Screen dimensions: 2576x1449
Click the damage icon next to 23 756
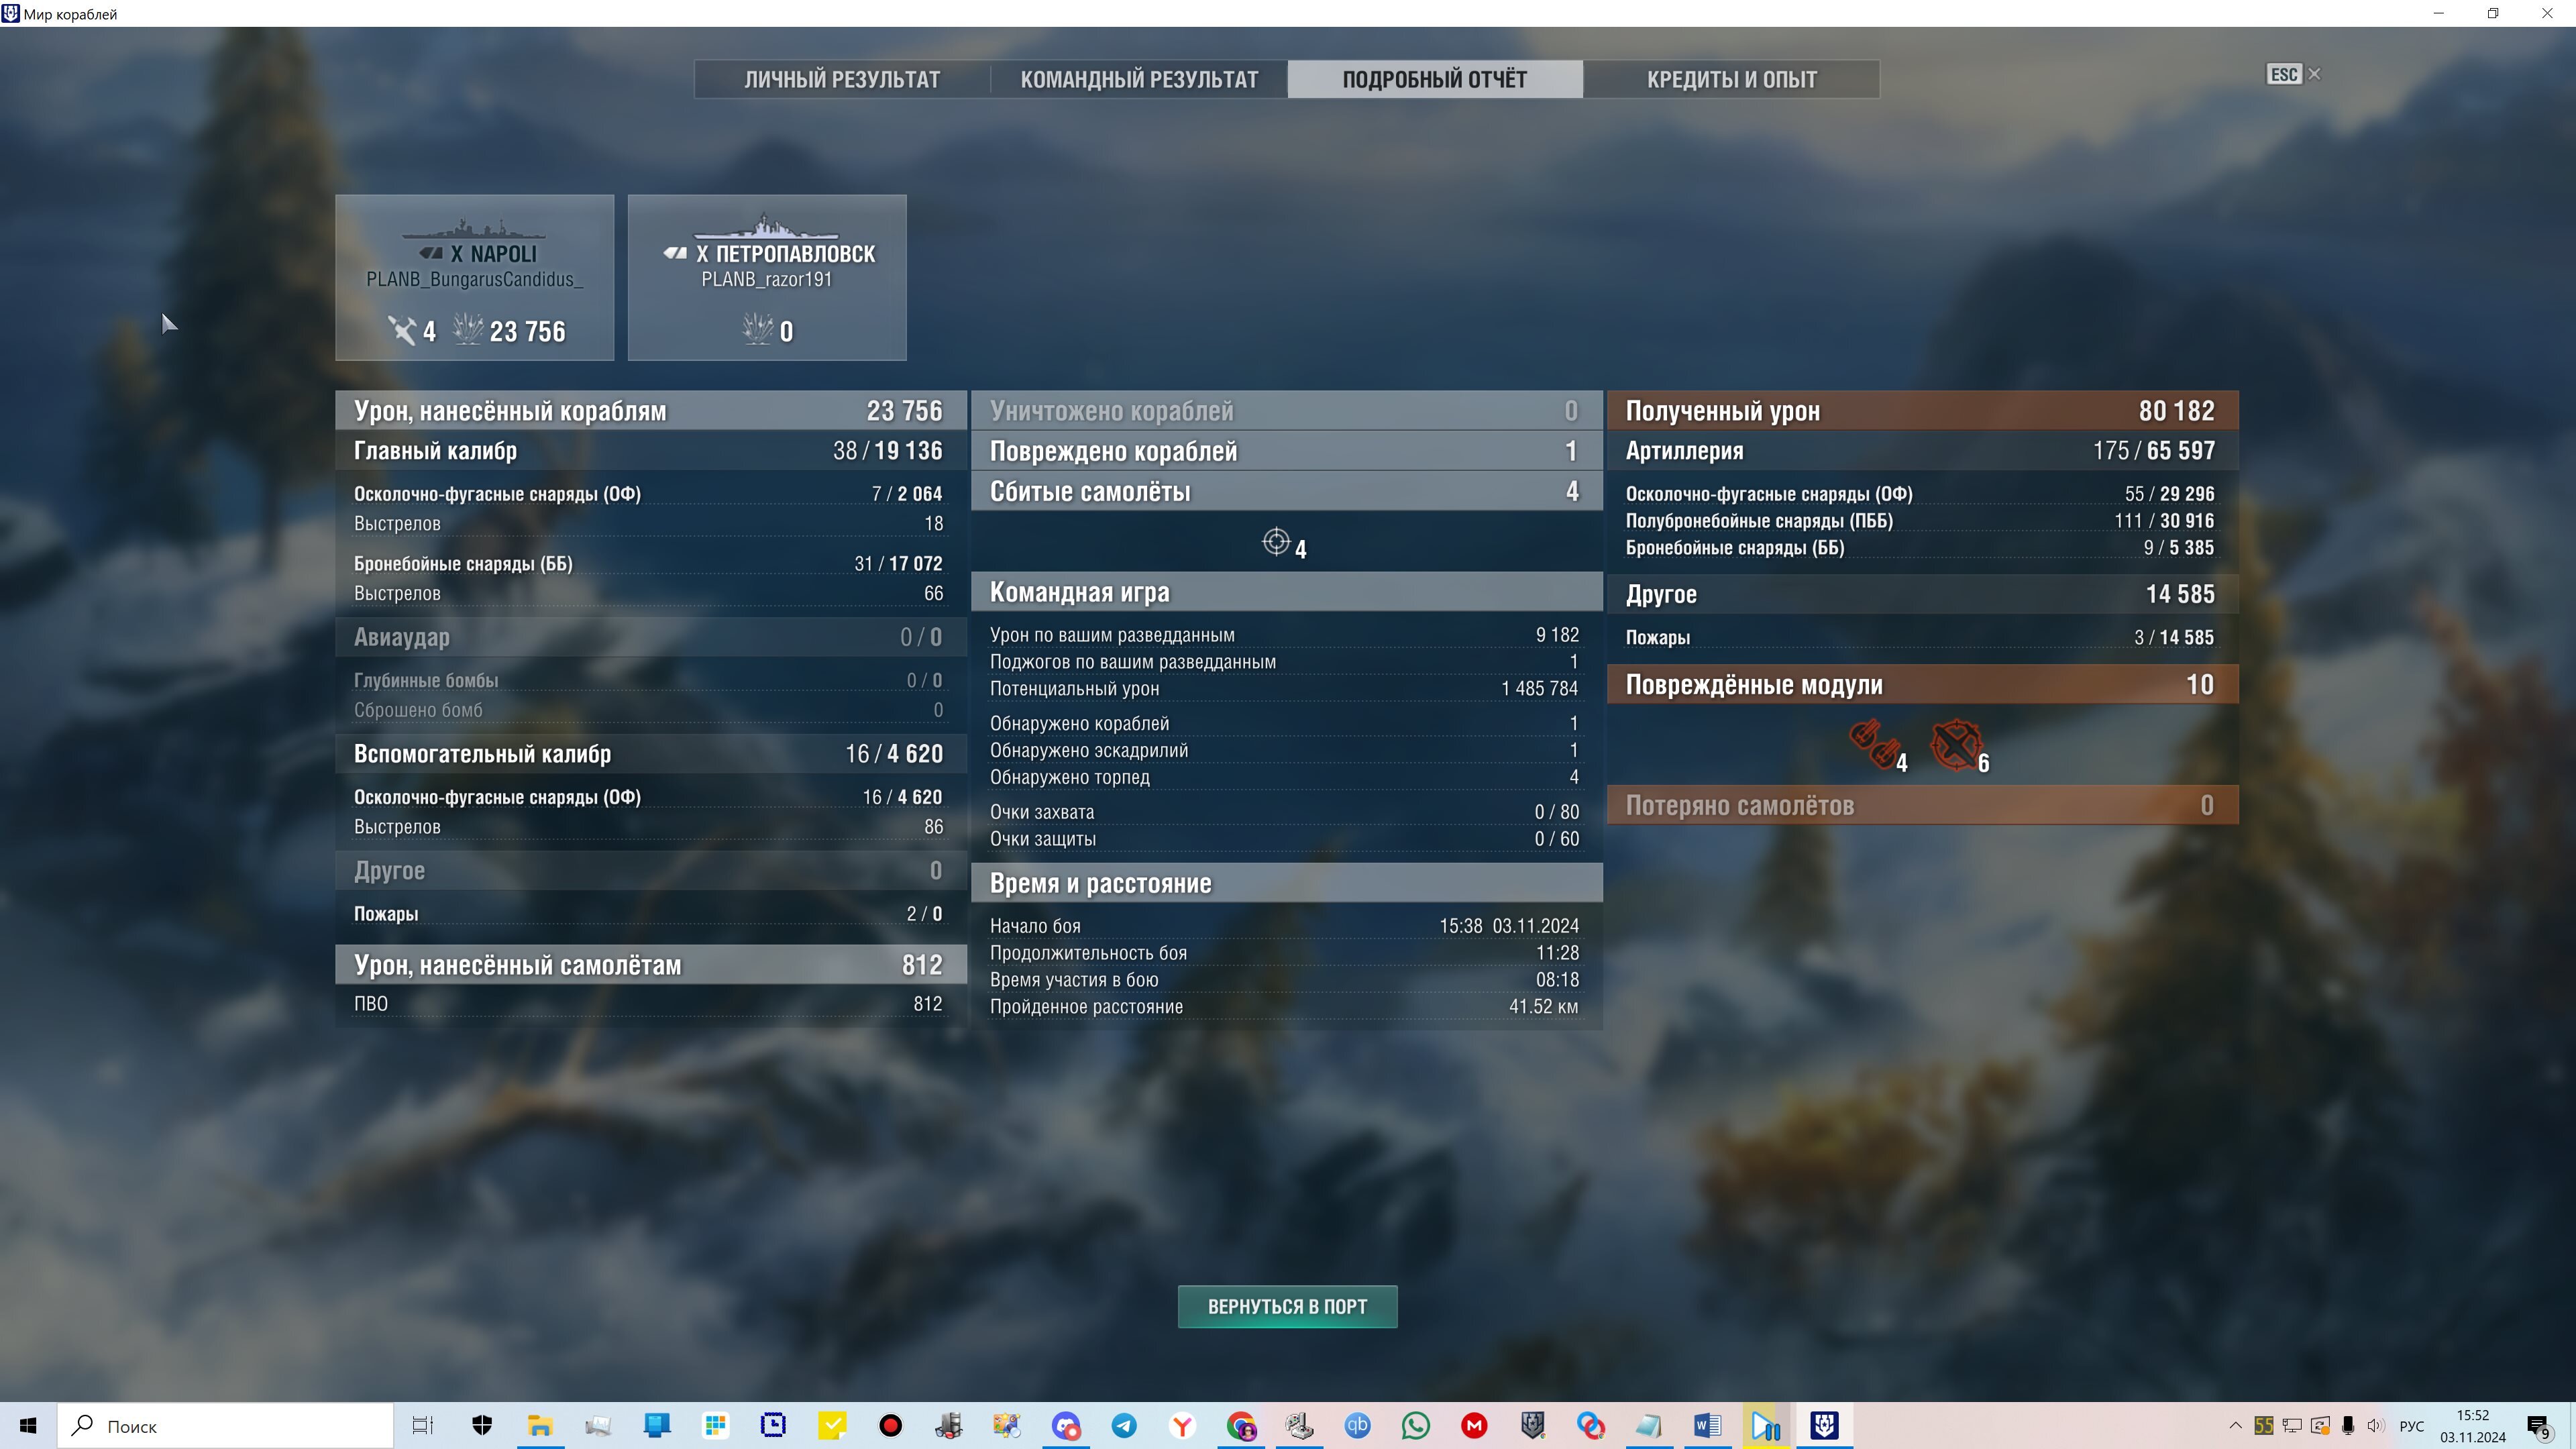click(x=468, y=329)
